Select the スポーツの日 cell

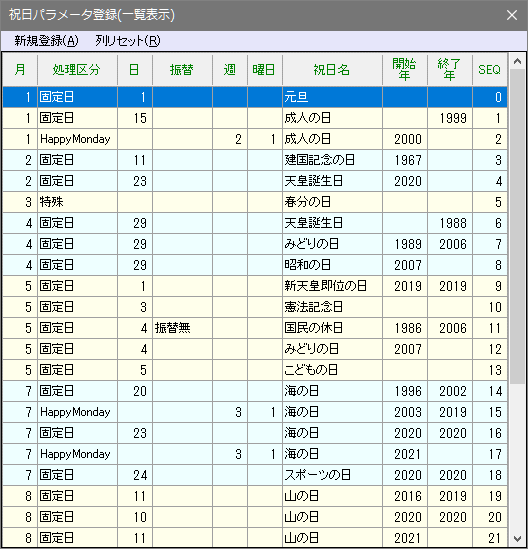(x=332, y=475)
